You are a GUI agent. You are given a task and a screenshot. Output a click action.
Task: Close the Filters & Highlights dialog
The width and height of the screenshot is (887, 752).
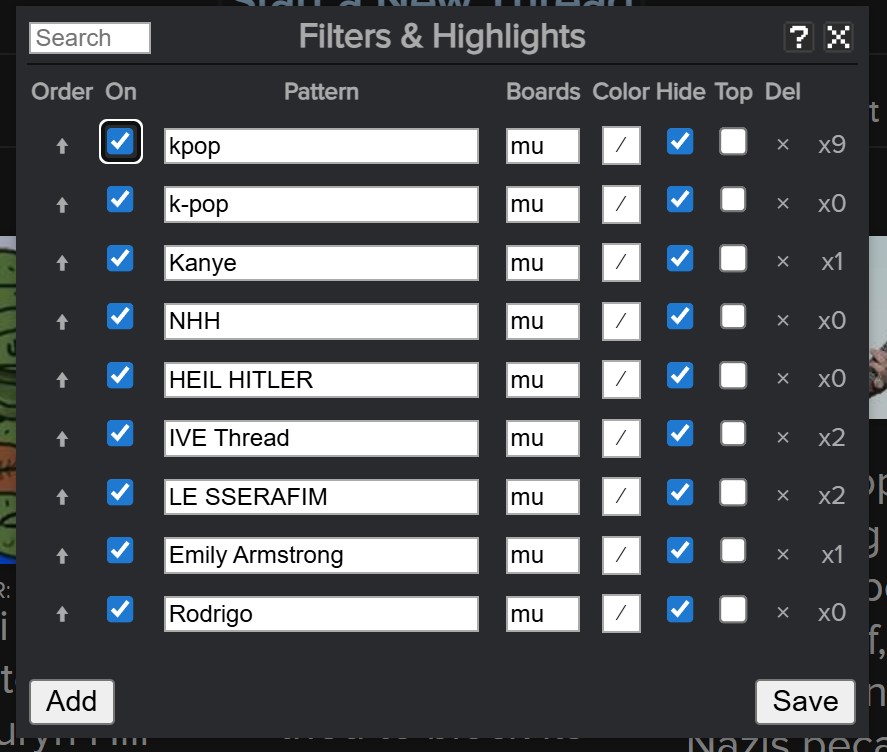(x=838, y=37)
